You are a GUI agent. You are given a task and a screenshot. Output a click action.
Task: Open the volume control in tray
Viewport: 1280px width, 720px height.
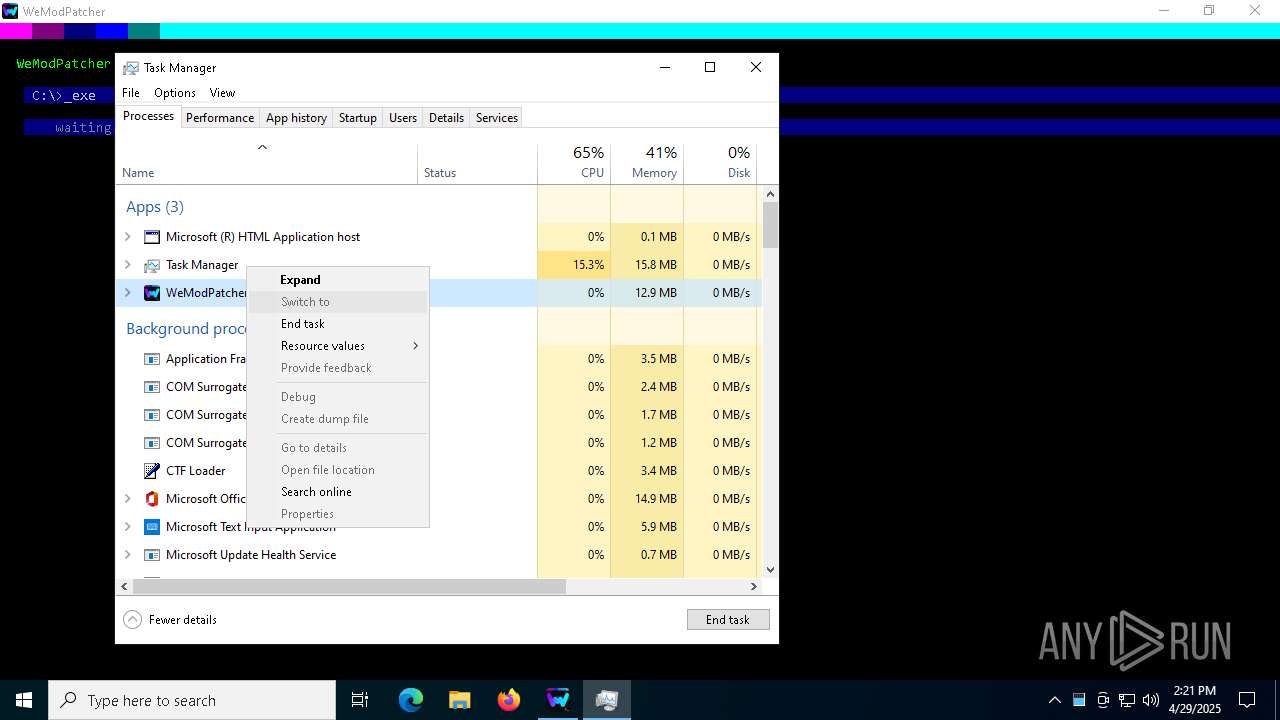[1151, 700]
